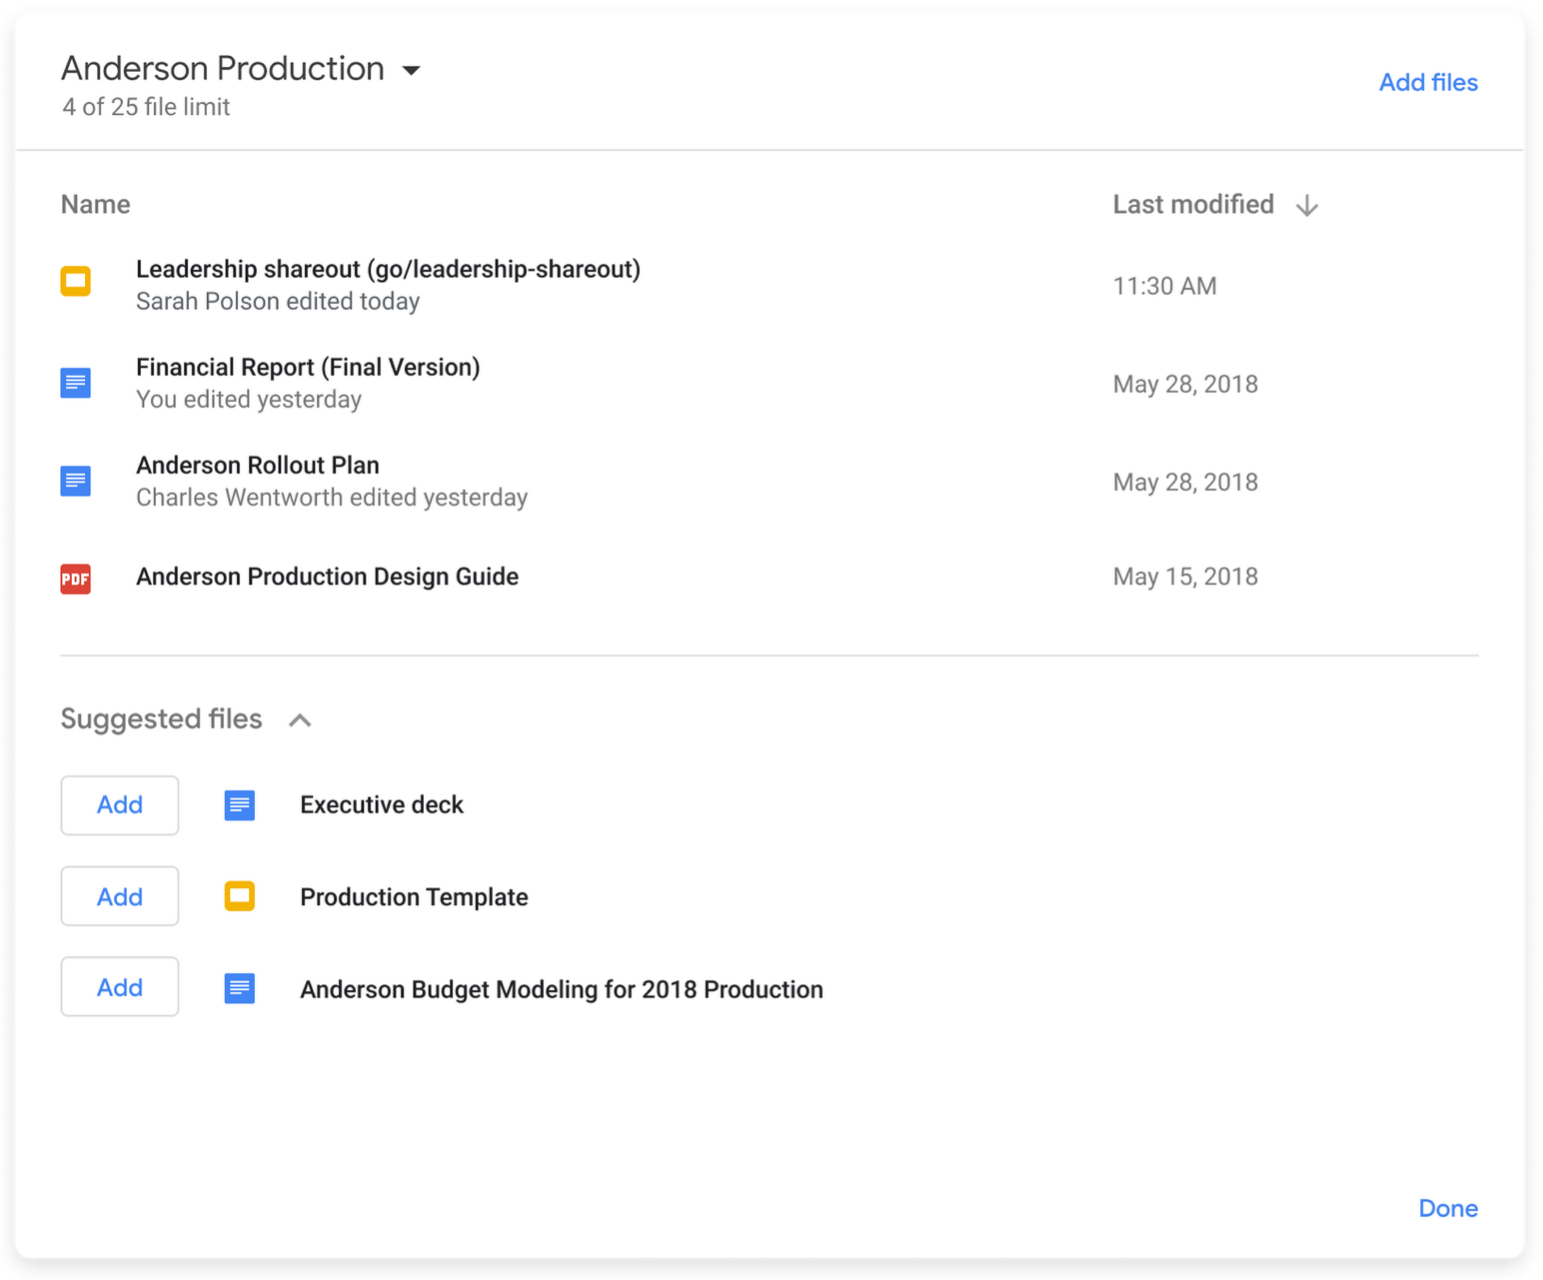Collapse the Suggested files section chevron
Image resolution: width=1543 pixels, height=1280 pixels.
pos(300,720)
